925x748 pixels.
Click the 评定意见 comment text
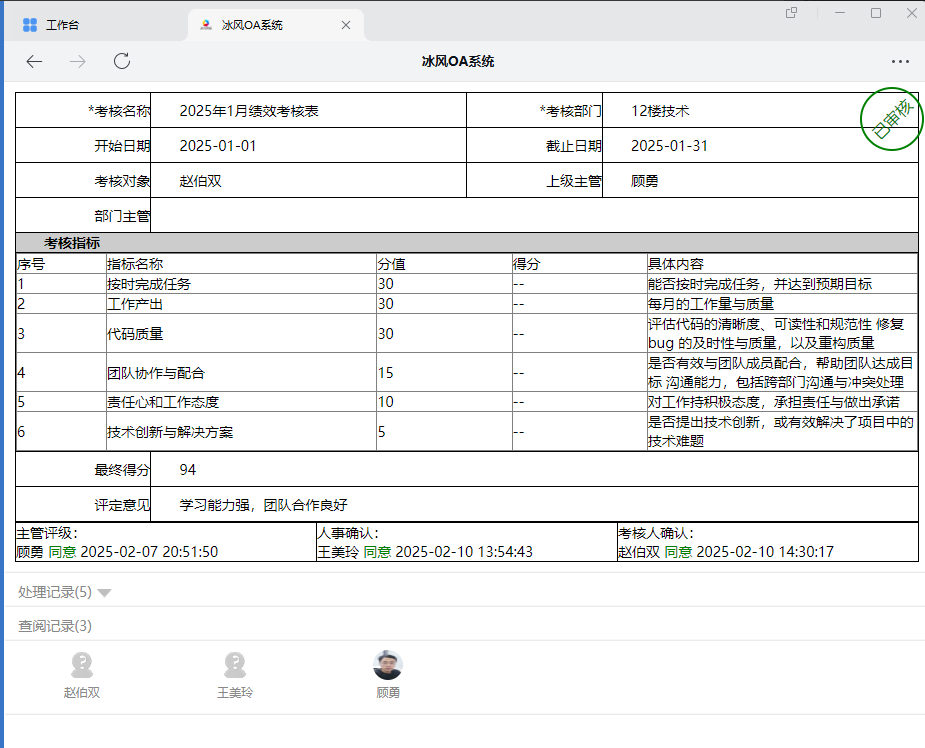(263, 505)
